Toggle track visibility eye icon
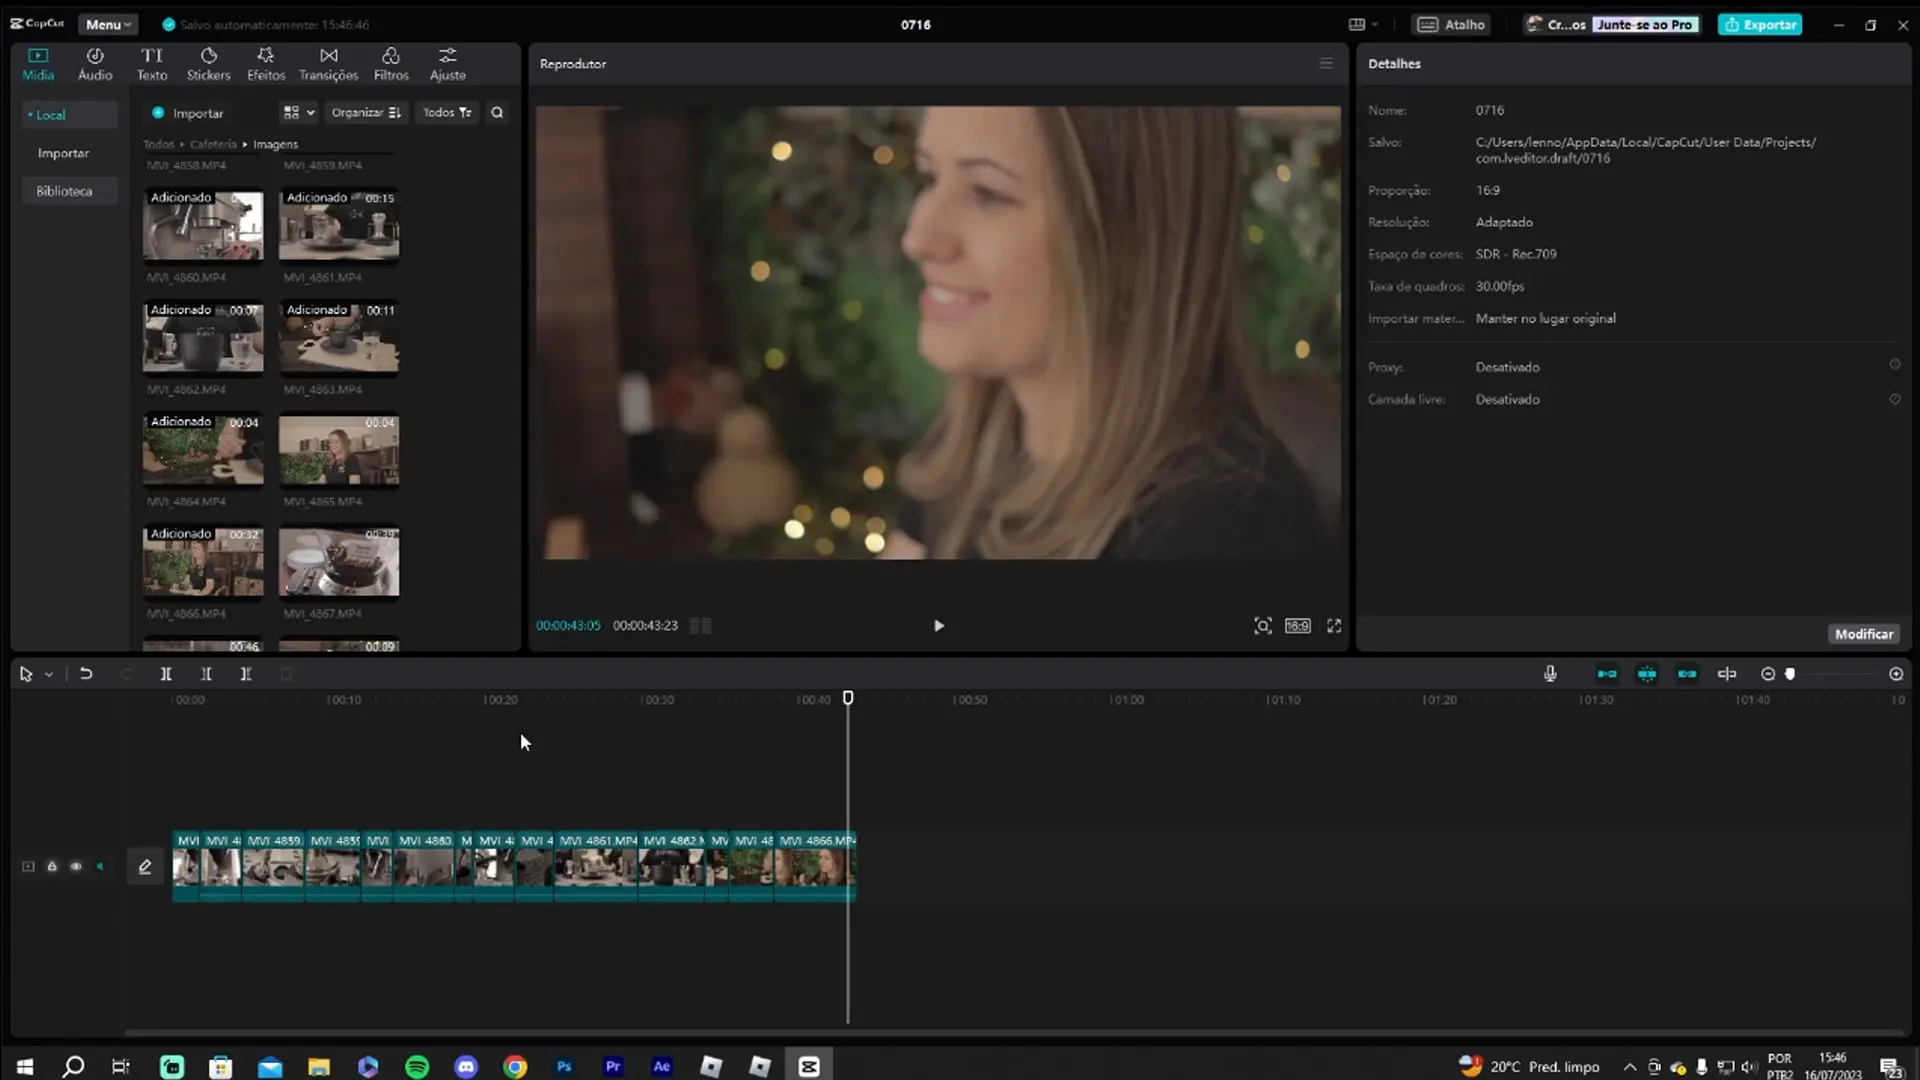The image size is (1920, 1080). click(x=76, y=867)
